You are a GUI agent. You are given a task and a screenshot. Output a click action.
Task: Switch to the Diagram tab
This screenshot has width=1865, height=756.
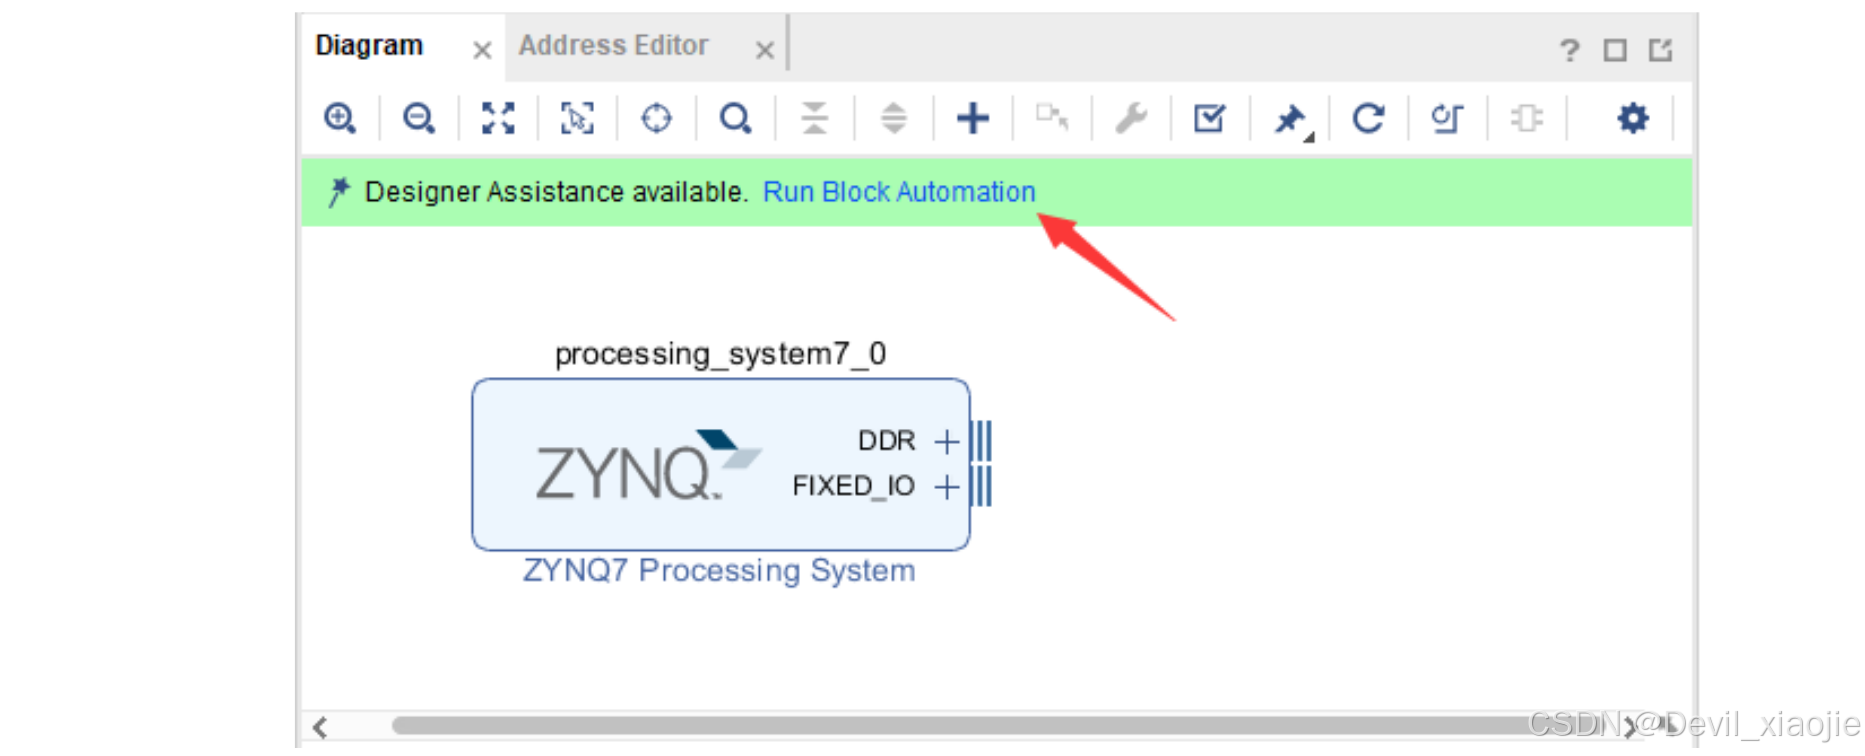369,46
